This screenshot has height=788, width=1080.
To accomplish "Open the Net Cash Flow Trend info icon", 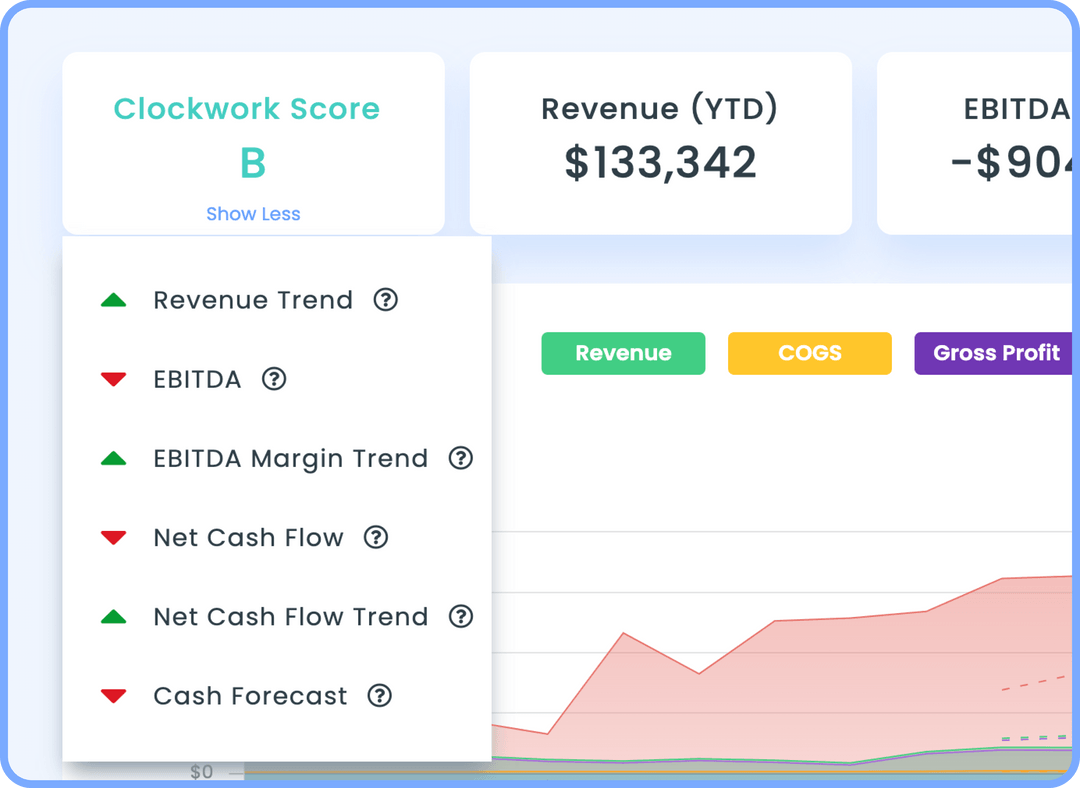I will 461,616.
